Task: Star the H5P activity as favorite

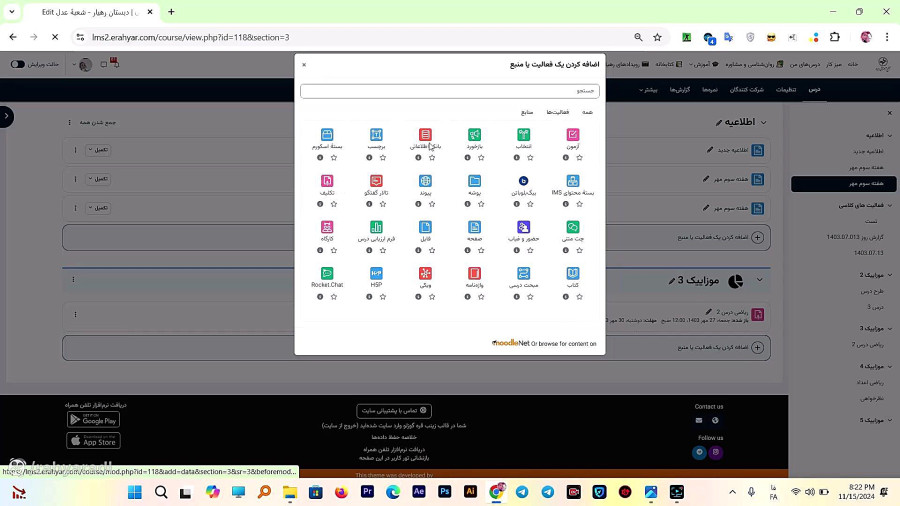Action: tap(383, 297)
